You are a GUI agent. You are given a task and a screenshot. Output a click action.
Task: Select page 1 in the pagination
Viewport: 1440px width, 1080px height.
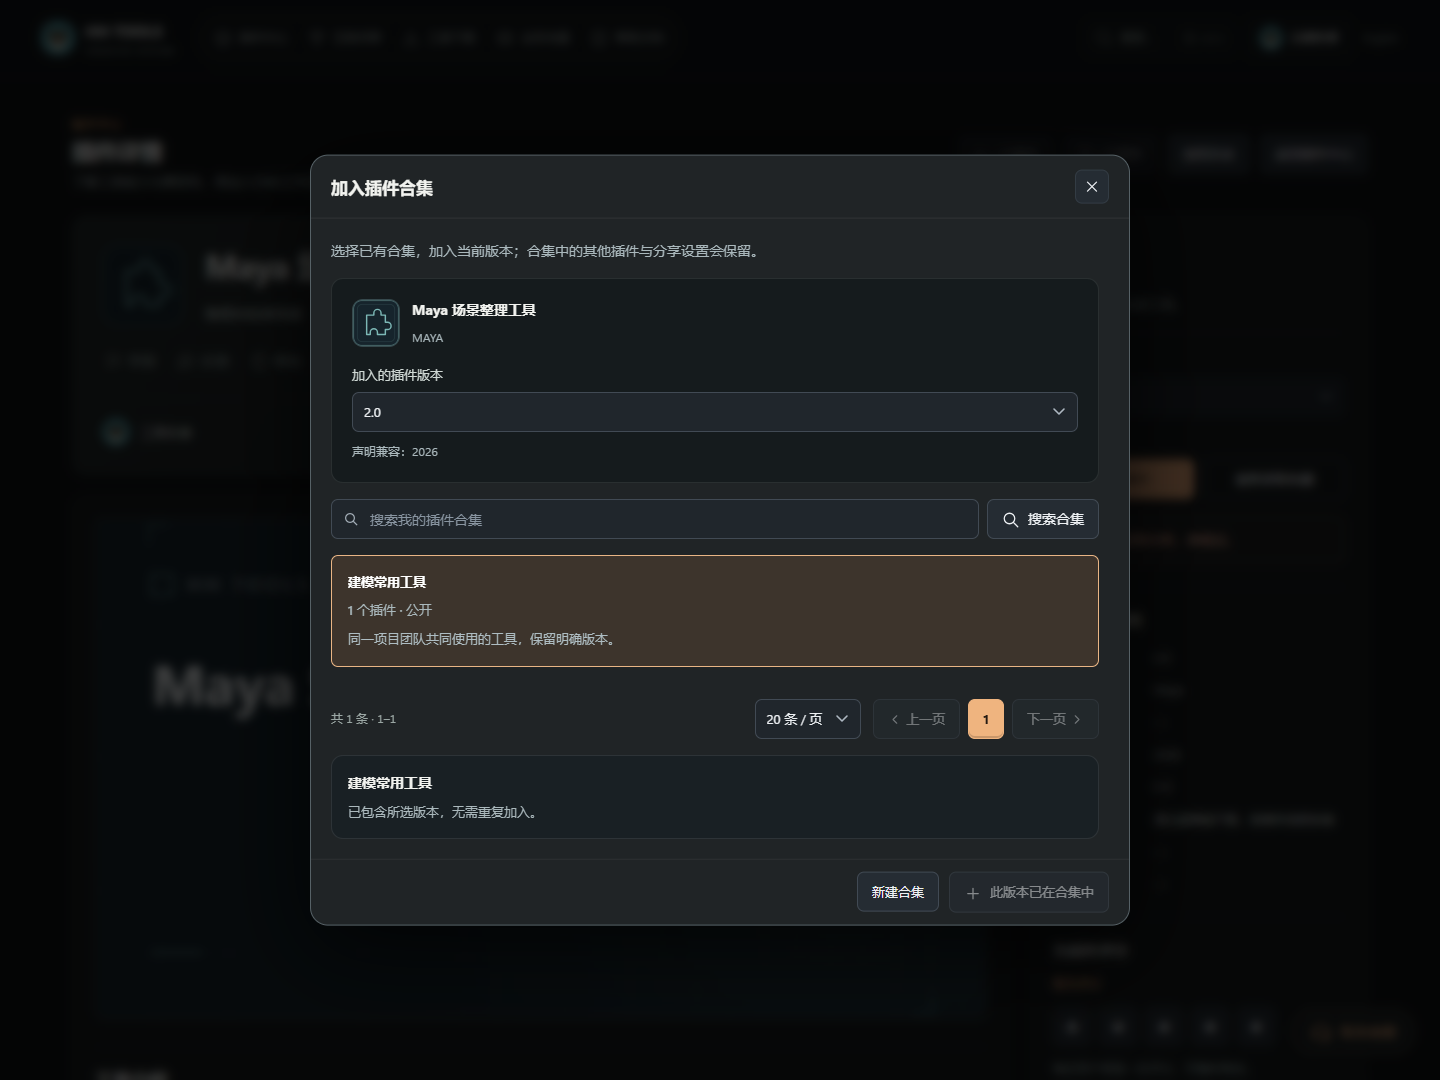tap(985, 719)
